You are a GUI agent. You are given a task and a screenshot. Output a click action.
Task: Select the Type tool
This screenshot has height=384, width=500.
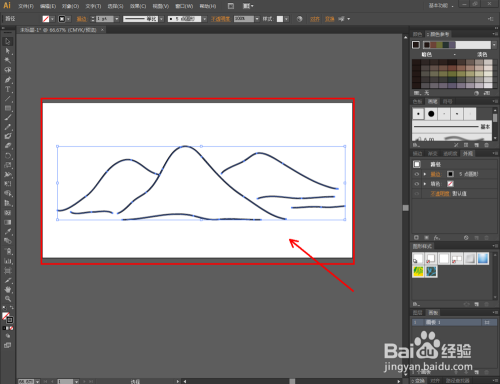pyautogui.click(x=8, y=89)
